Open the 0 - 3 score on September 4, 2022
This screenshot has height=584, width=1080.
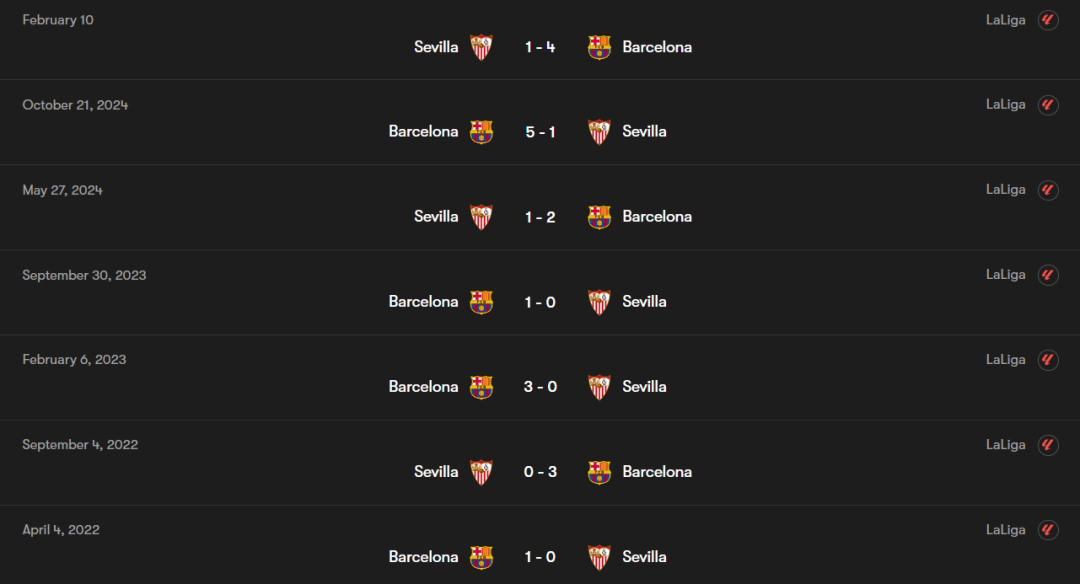540,472
